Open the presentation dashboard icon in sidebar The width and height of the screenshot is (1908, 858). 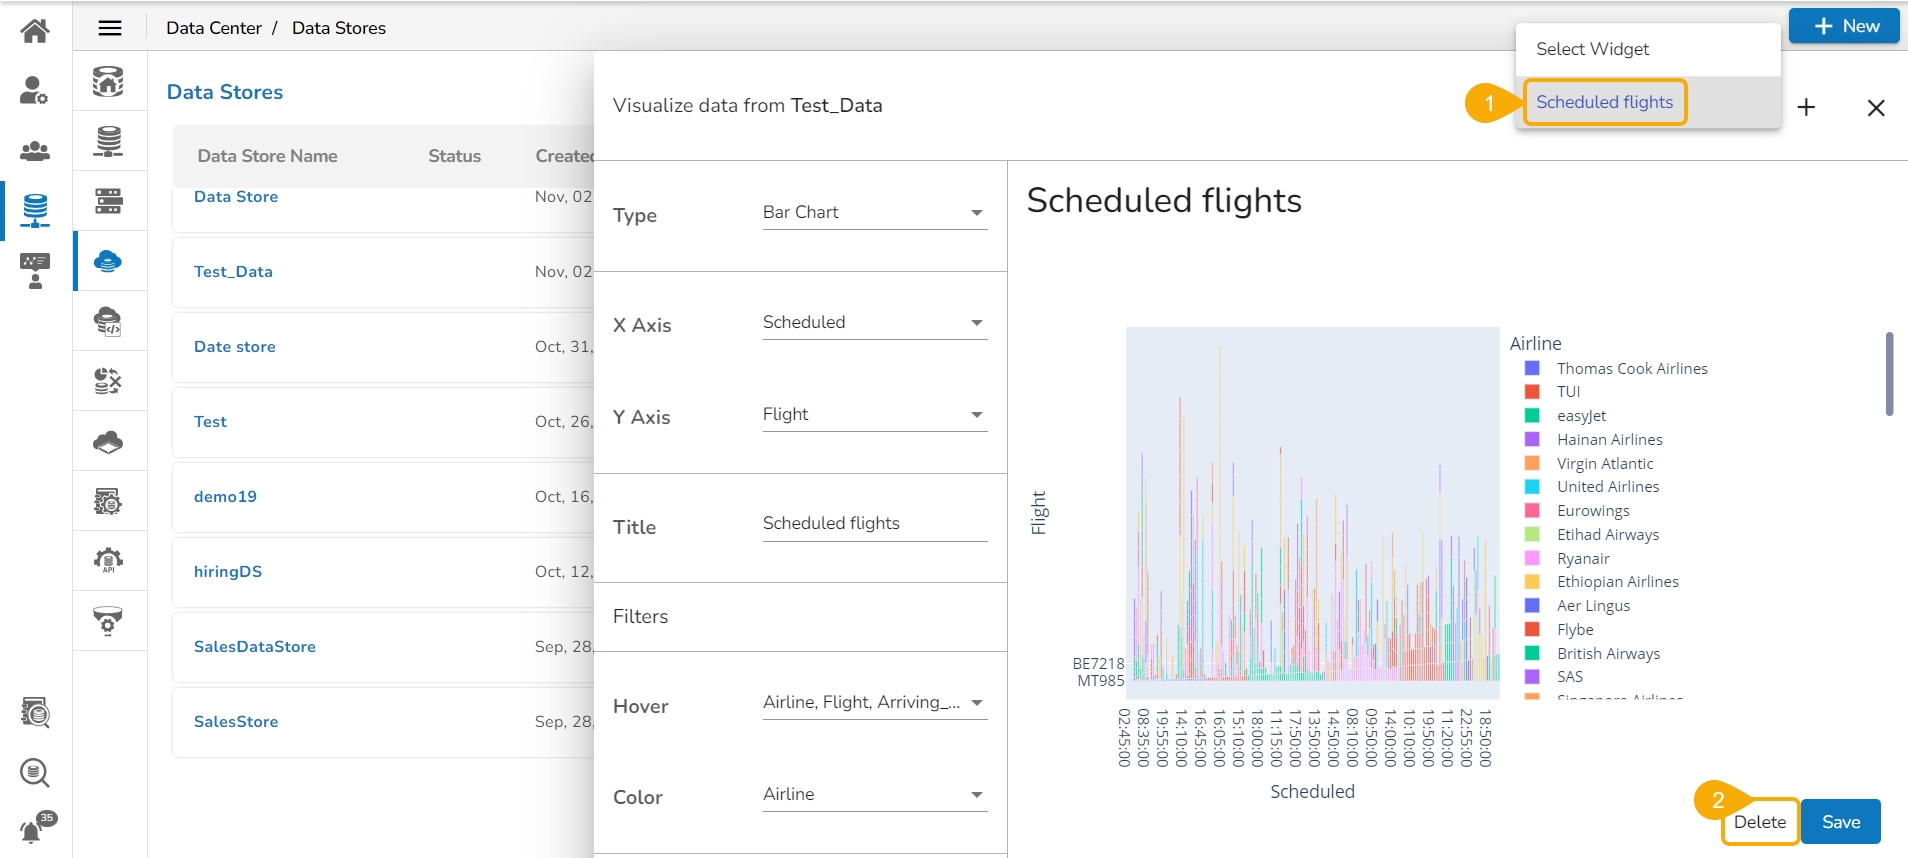(35, 270)
